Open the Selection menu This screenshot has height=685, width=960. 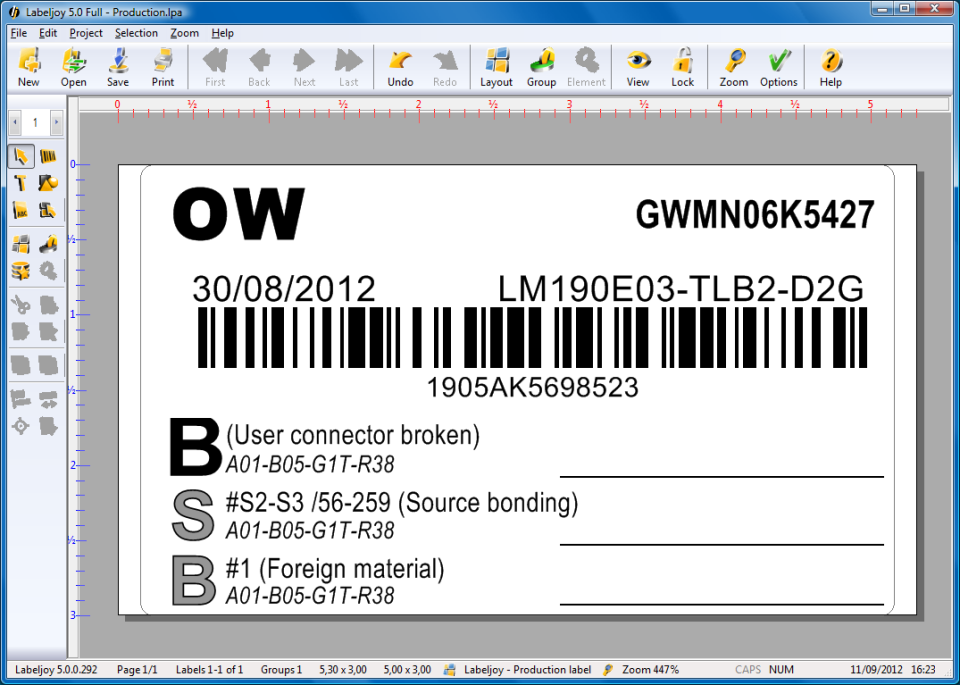[136, 33]
